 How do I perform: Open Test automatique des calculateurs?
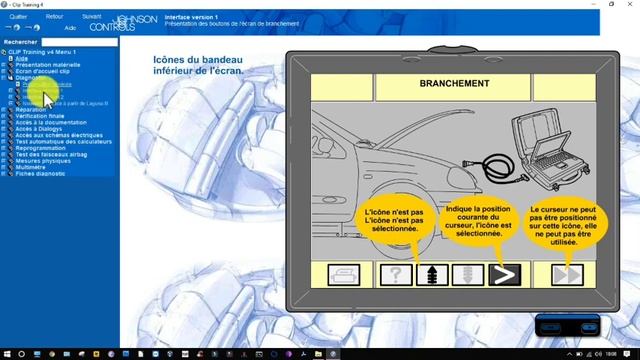tap(64, 142)
